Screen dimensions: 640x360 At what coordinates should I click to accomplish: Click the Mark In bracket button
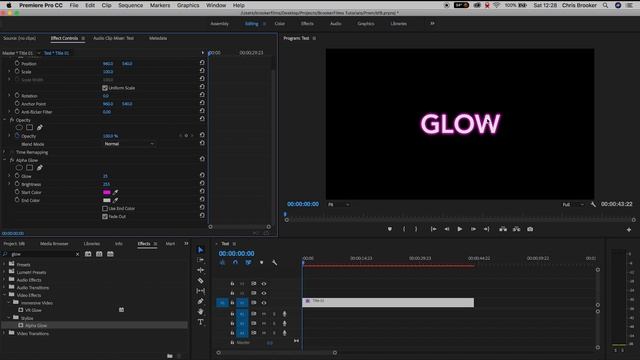404,229
